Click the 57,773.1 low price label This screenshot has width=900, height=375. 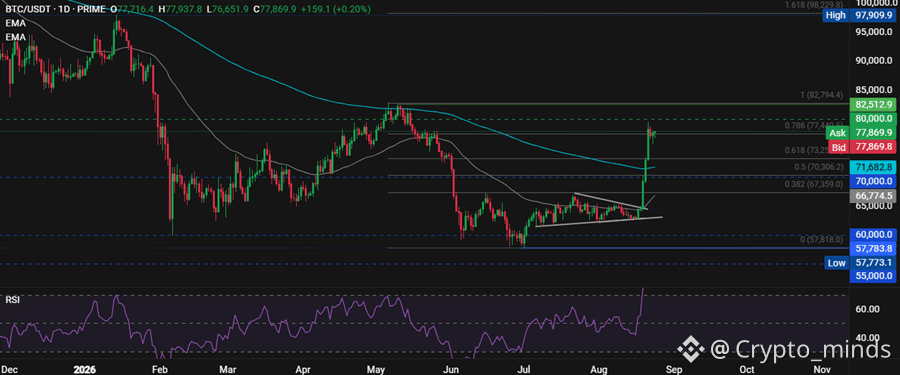pyautogui.click(x=873, y=263)
